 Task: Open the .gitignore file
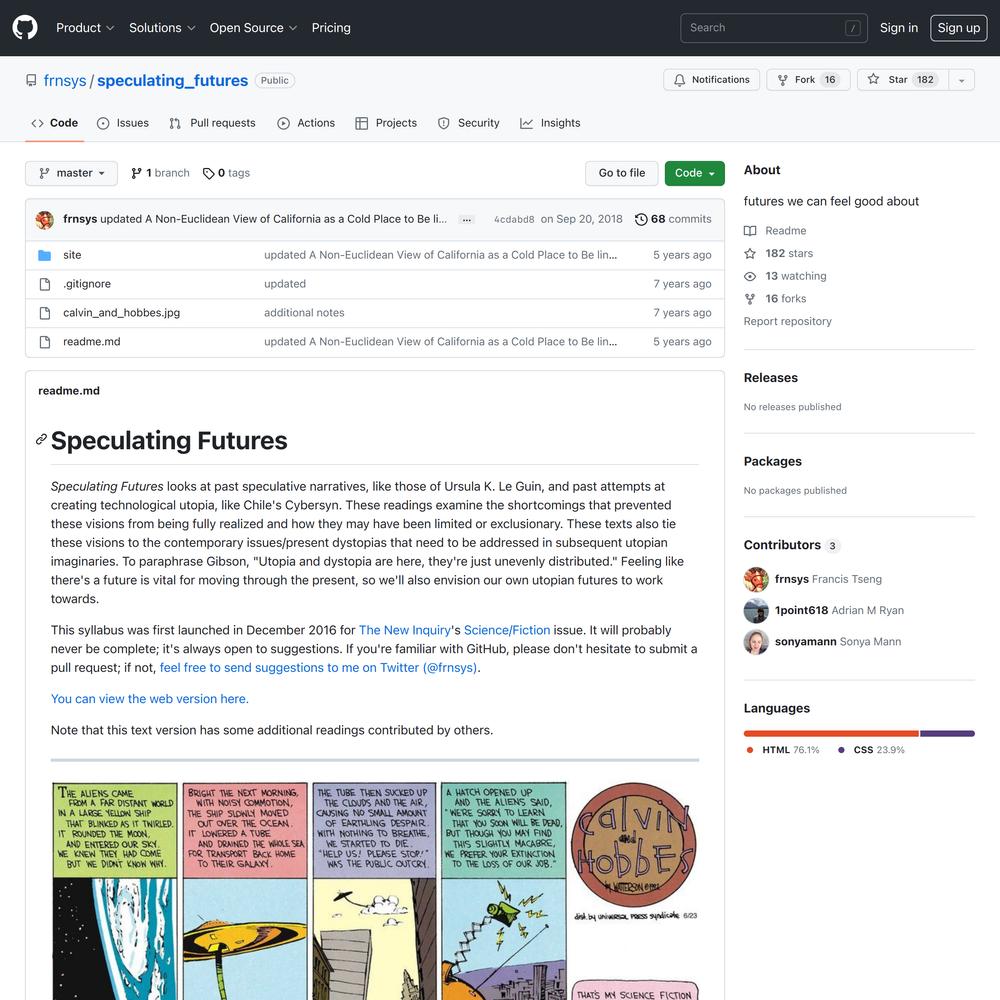click(x=87, y=284)
